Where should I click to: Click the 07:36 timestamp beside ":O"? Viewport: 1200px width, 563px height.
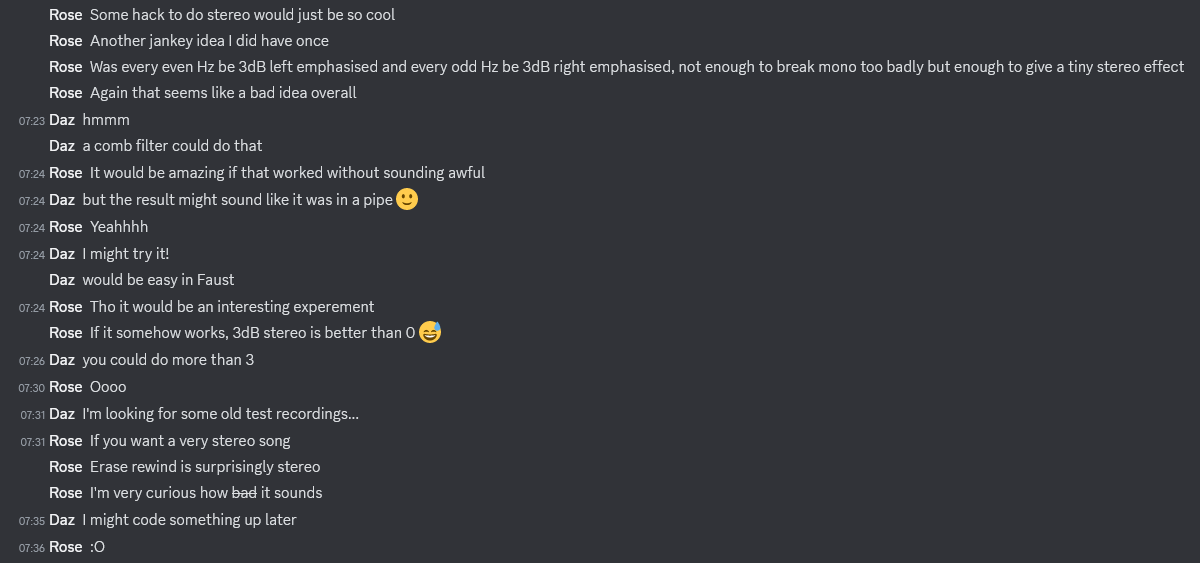(32, 547)
